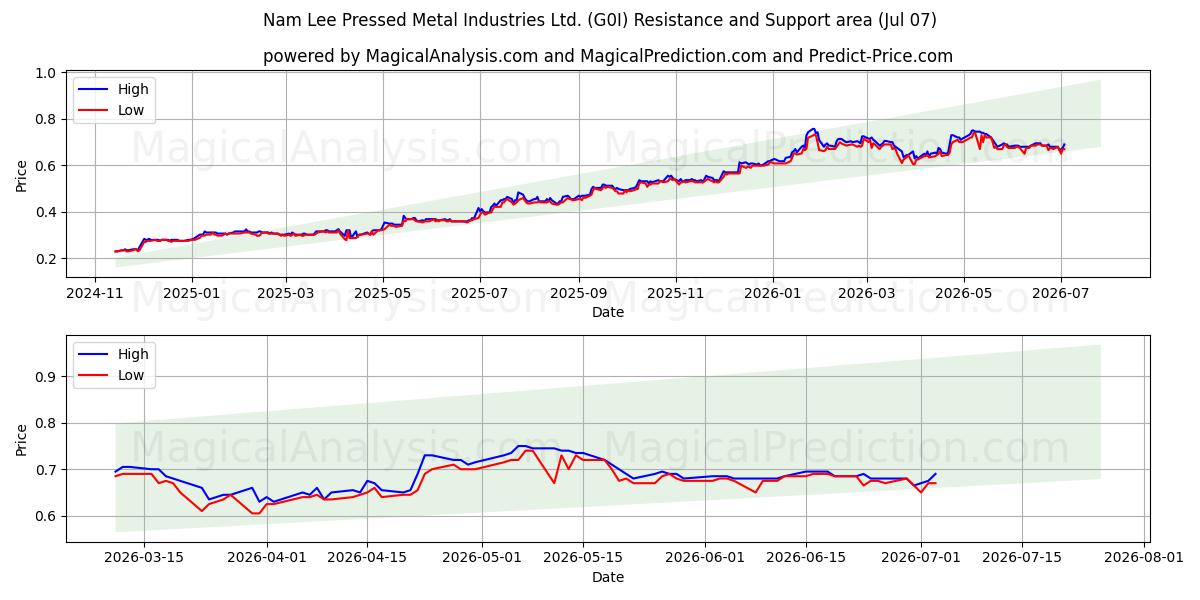Screen dimensions: 1200x600
Task: Click the '2026-07' x-axis label
Action: (x=1059, y=294)
